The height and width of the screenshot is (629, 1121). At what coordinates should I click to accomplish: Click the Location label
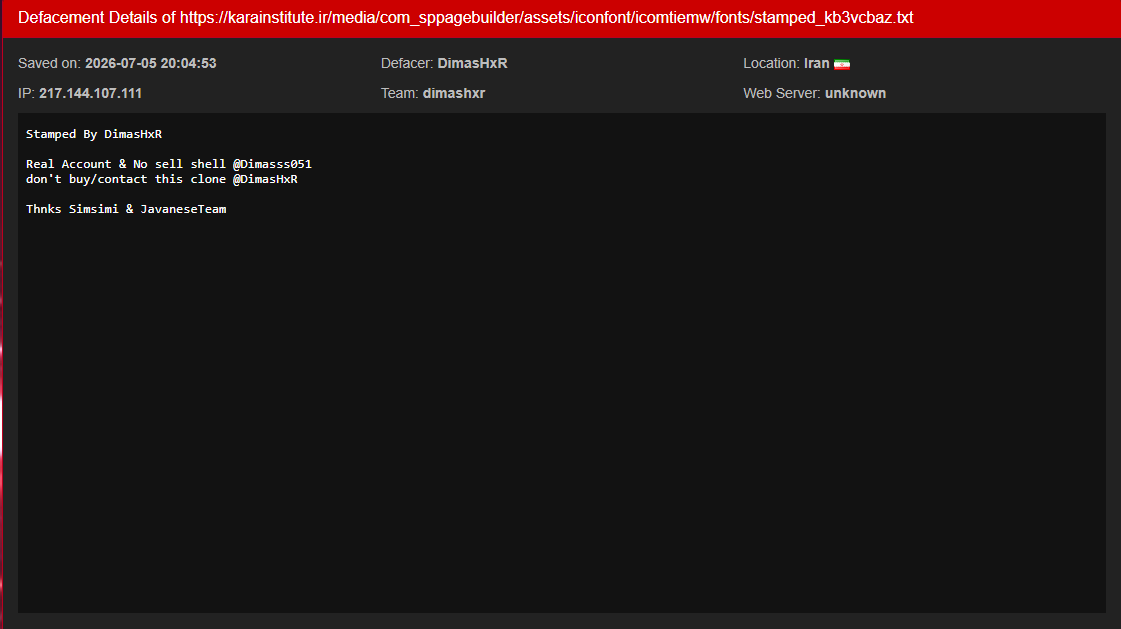coord(771,64)
